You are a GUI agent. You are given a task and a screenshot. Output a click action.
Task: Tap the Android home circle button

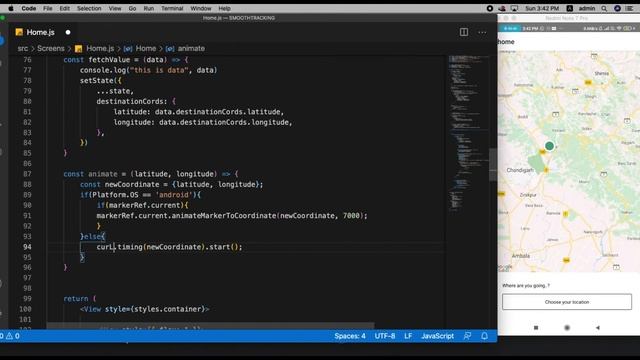coord(567,327)
